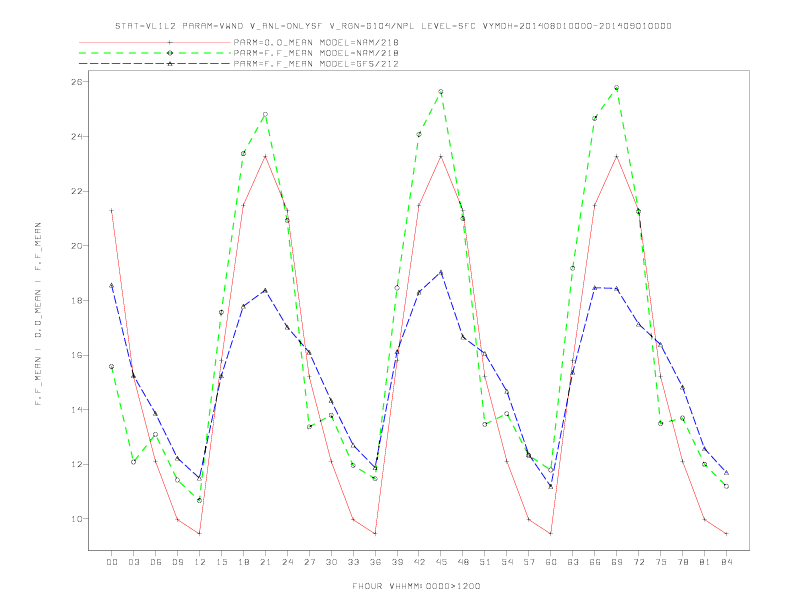Image resolution: width=792 pixels, height=612 pixels.
Task: Click green NAM circle marker at hour 21 peak
Action: click(265, 115)
